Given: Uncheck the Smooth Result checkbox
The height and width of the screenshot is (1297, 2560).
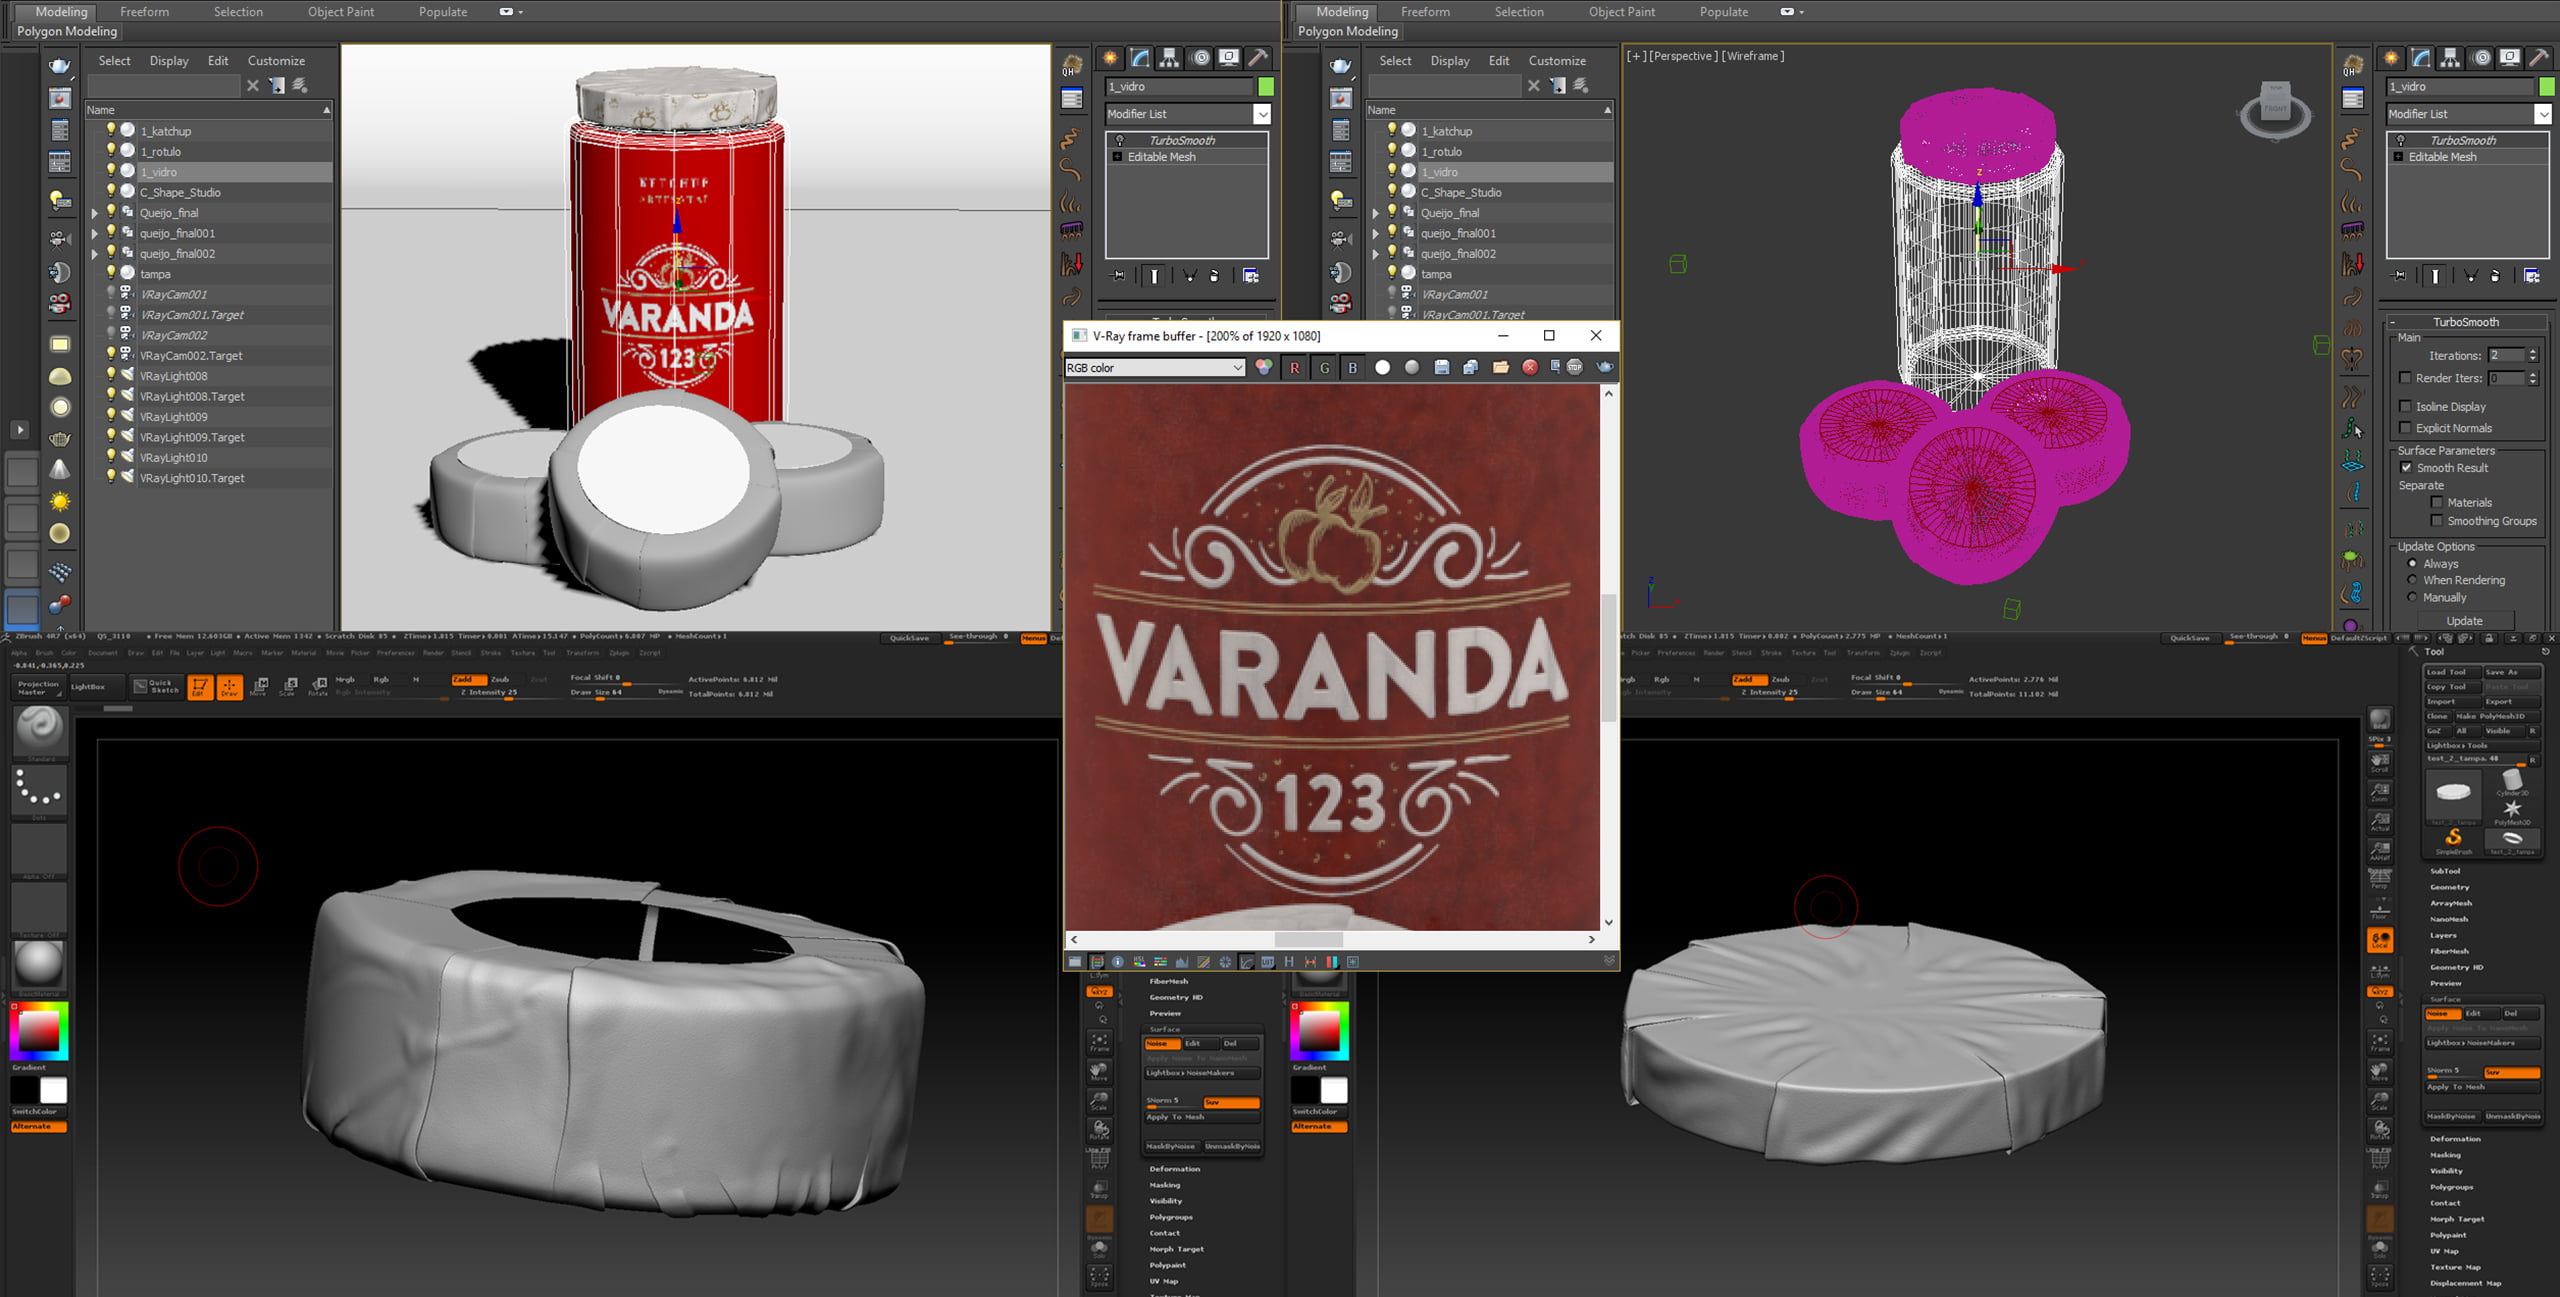Looking at the screenshot, I should click(2407, 467).
